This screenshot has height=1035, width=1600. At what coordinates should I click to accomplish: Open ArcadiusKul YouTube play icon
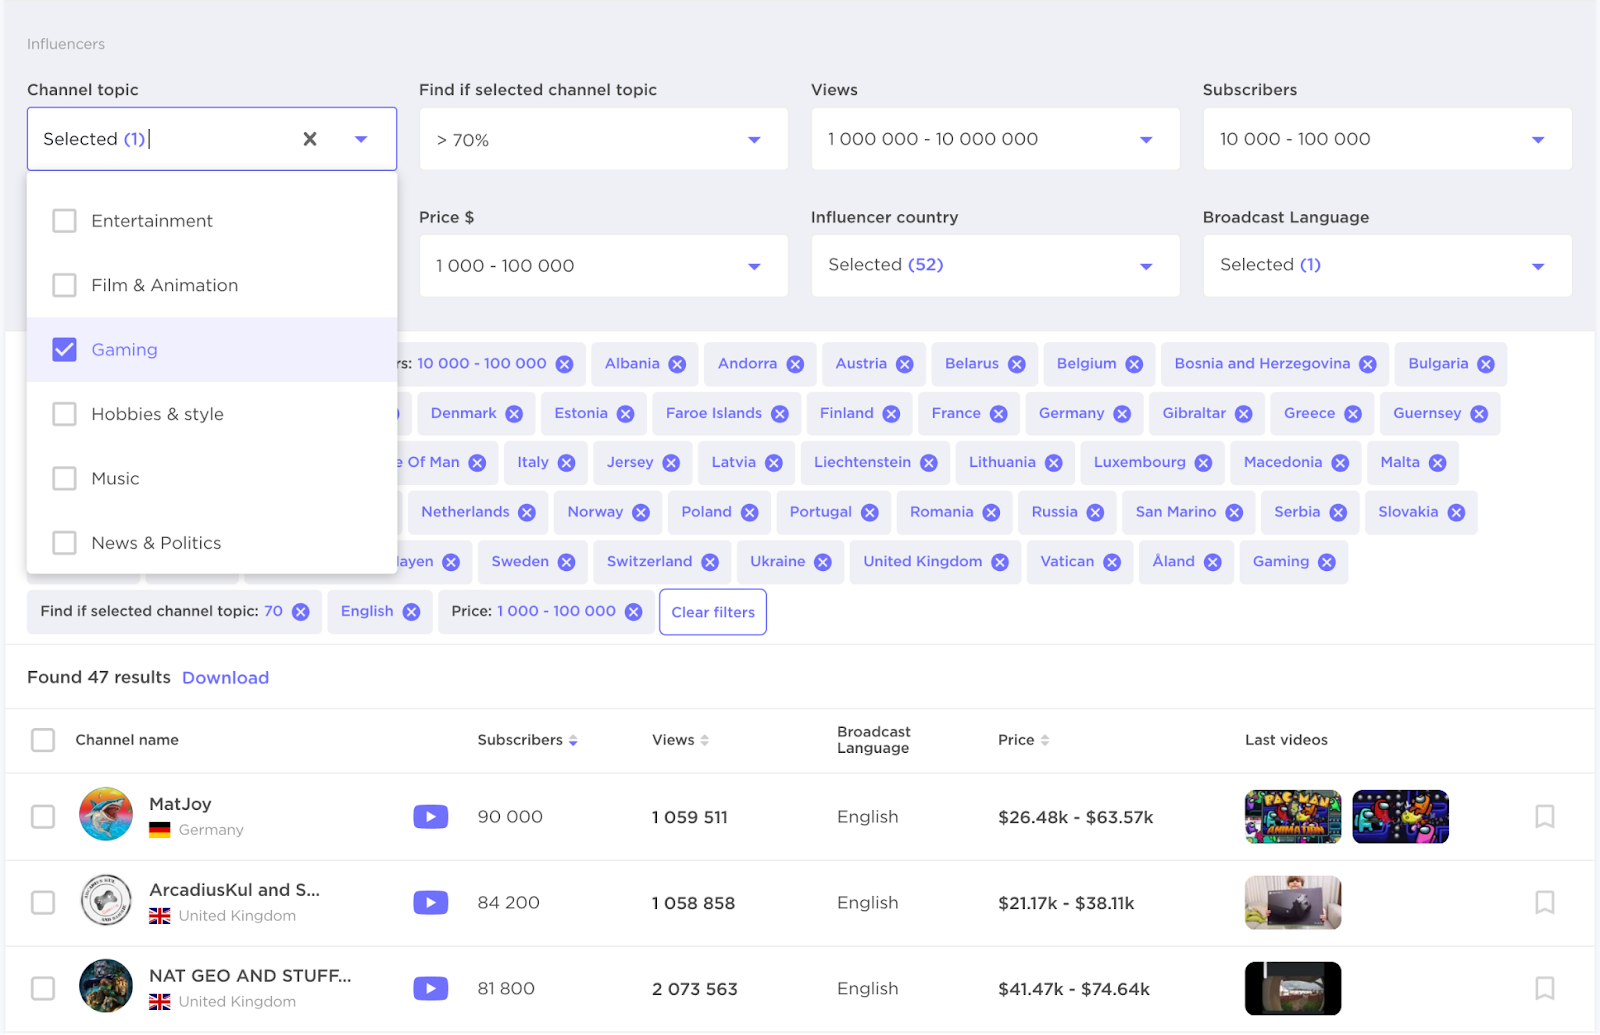pos(430,903)
